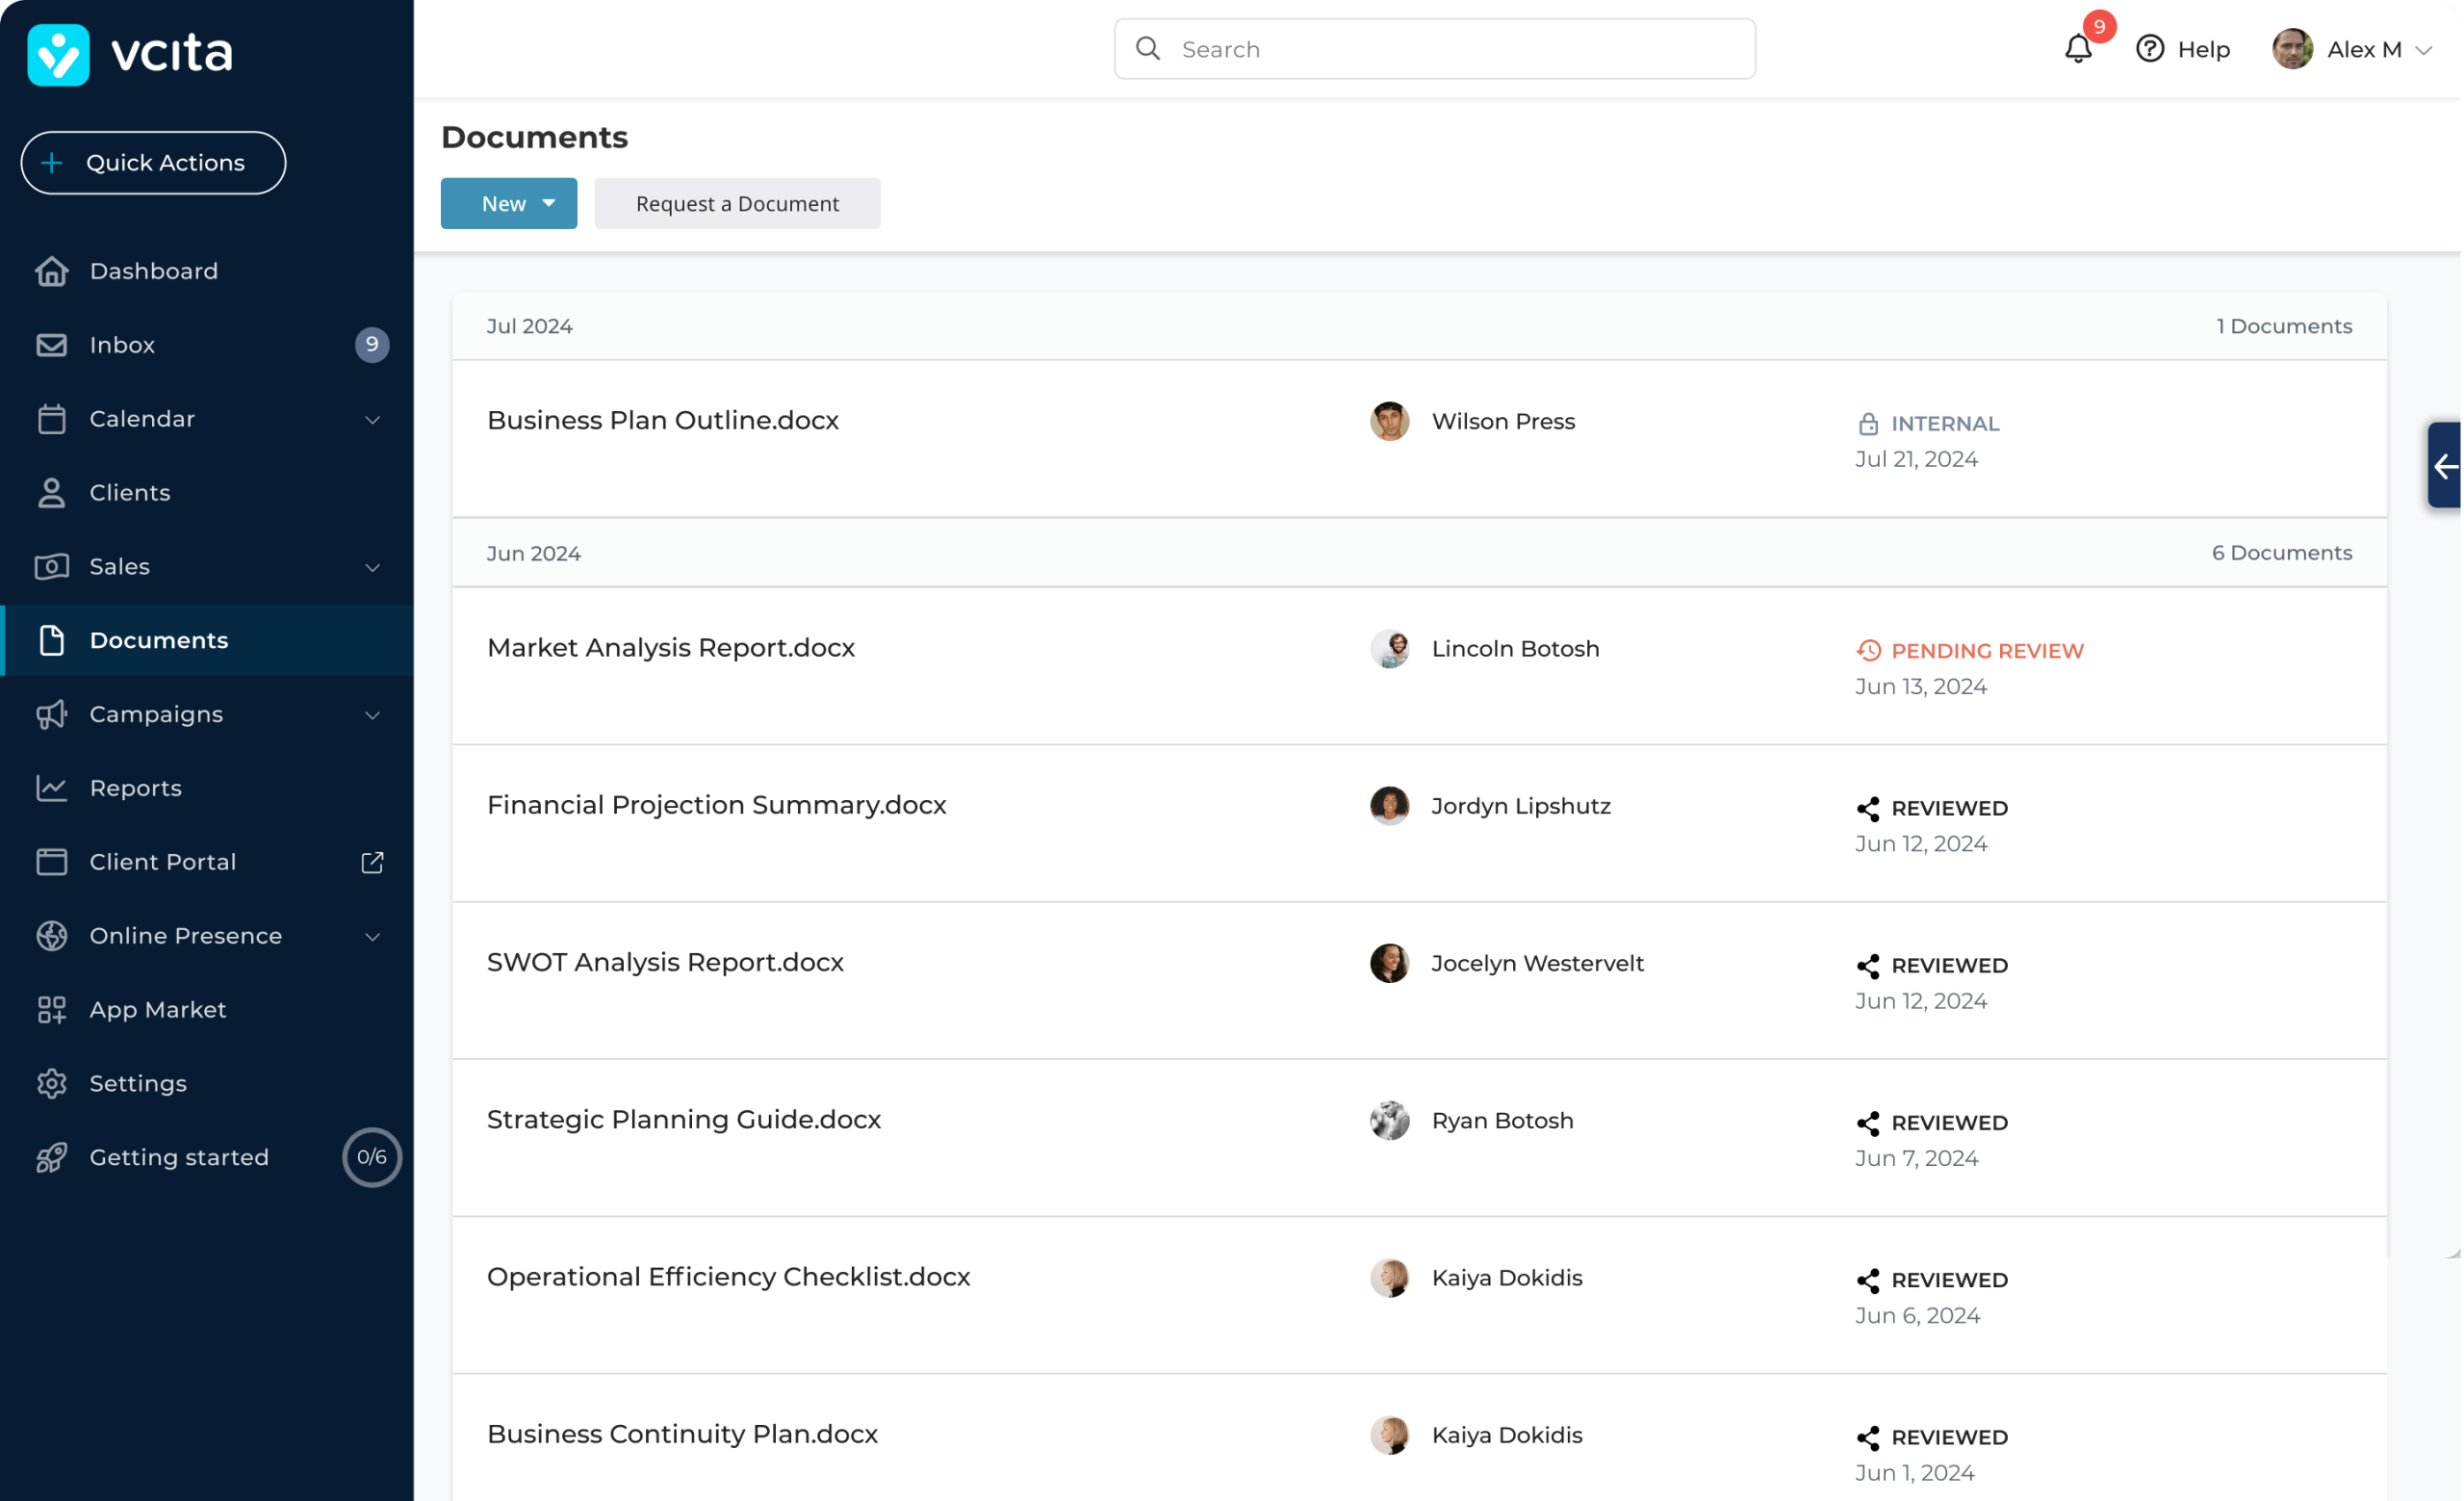Select the Calendar icon in the sidebar
The width and height of the screenshot is (2464, 1501).
click(x=52, y=418)
